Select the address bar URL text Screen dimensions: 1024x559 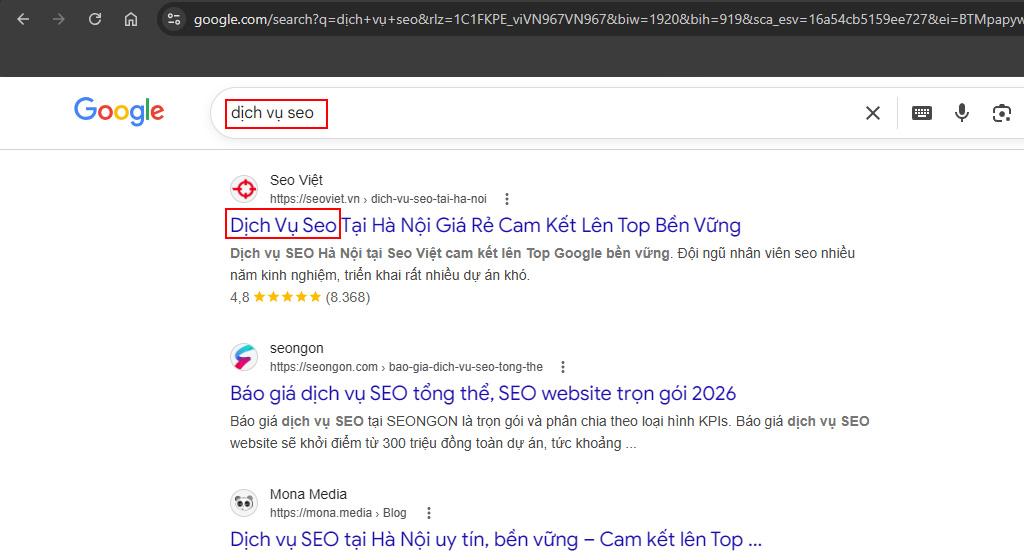(608, 20)
